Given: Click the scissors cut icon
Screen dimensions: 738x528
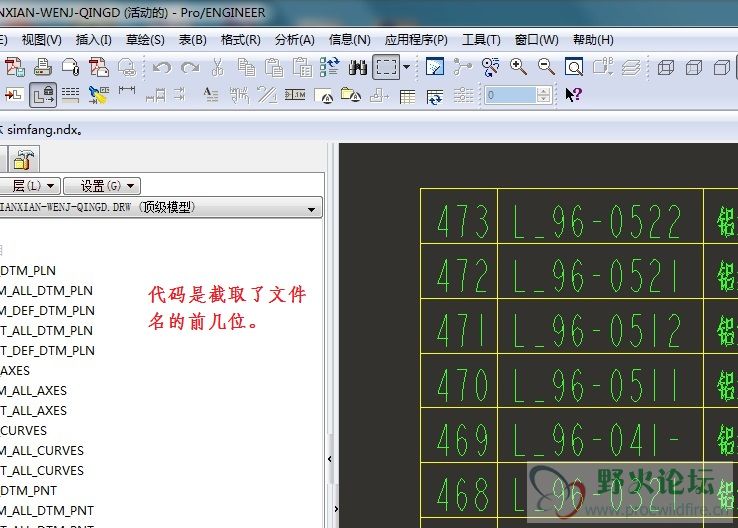Looking at the screenshot, I should coord(217,67).
